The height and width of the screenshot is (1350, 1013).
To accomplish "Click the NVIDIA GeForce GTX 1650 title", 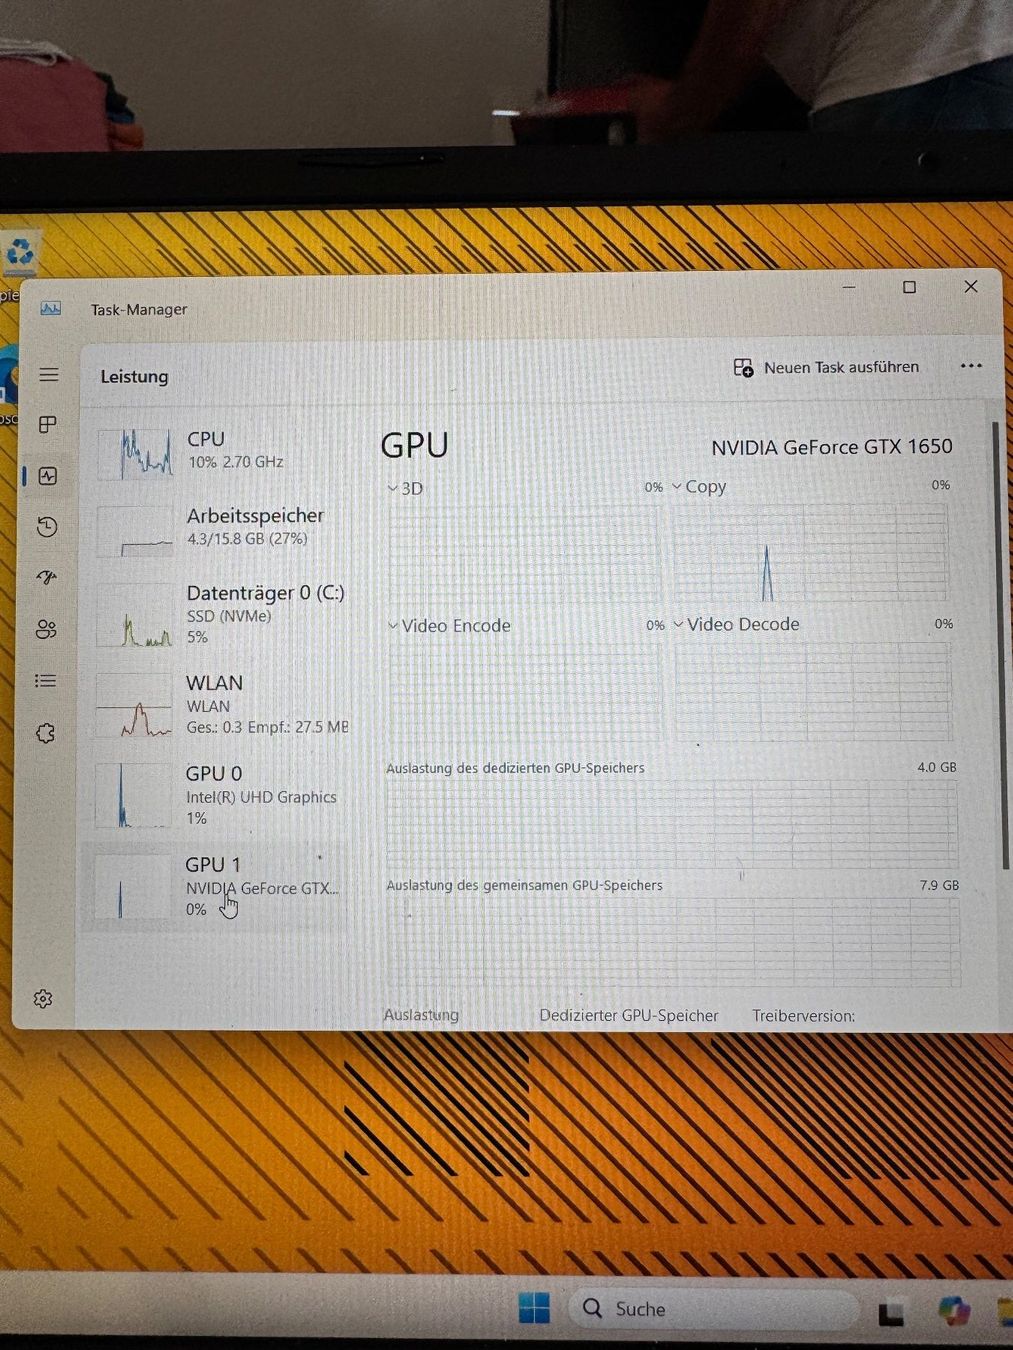I will pyautogui.click(x=832, y=447).
